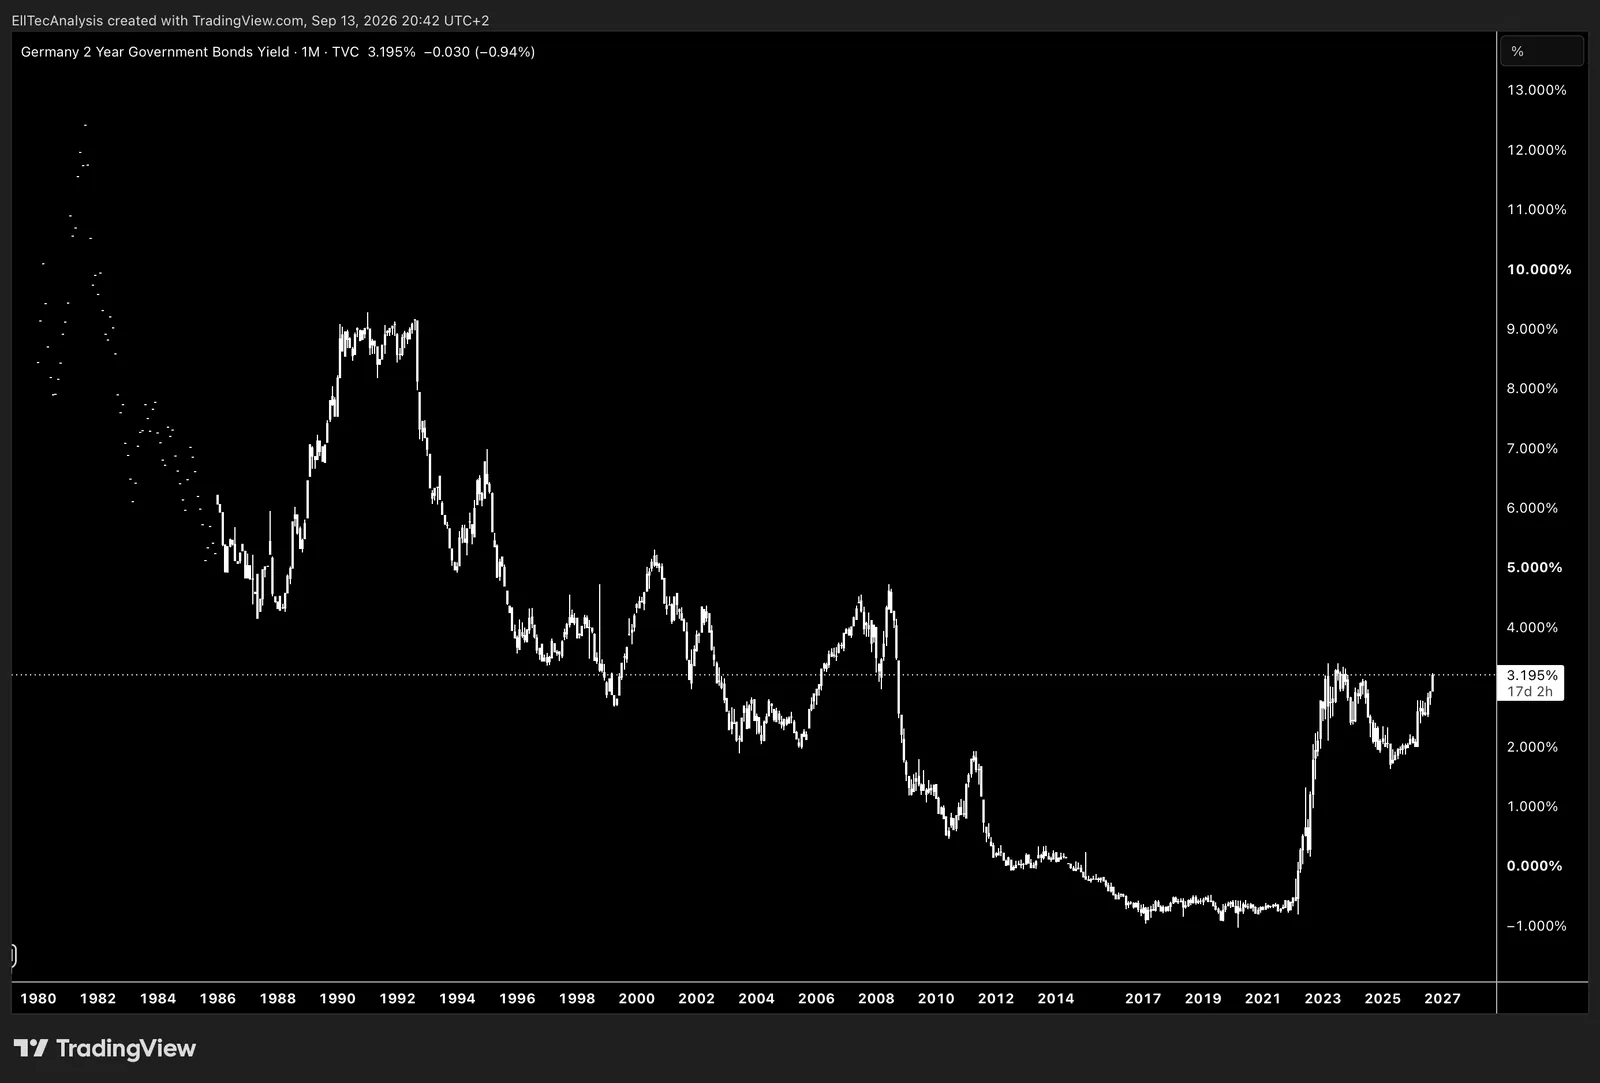Click the "1.000%" price axis label
The image size is (1600, 1083).
(x=1532, y=807)
